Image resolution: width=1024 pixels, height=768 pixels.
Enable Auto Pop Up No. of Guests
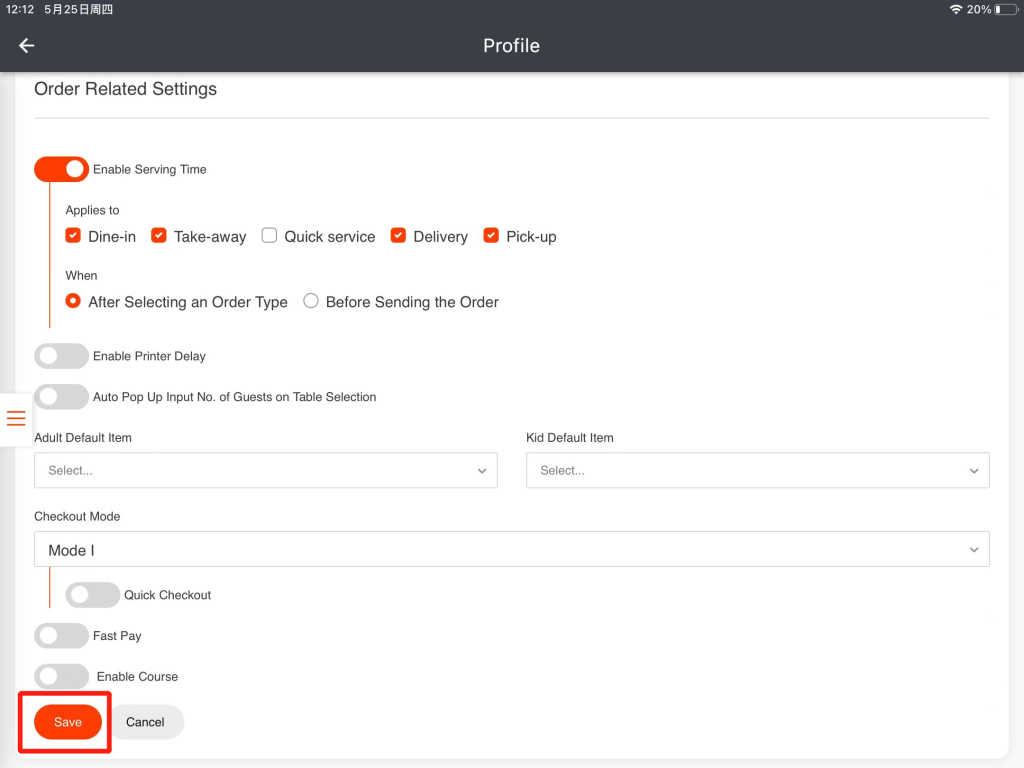(61, 397)
